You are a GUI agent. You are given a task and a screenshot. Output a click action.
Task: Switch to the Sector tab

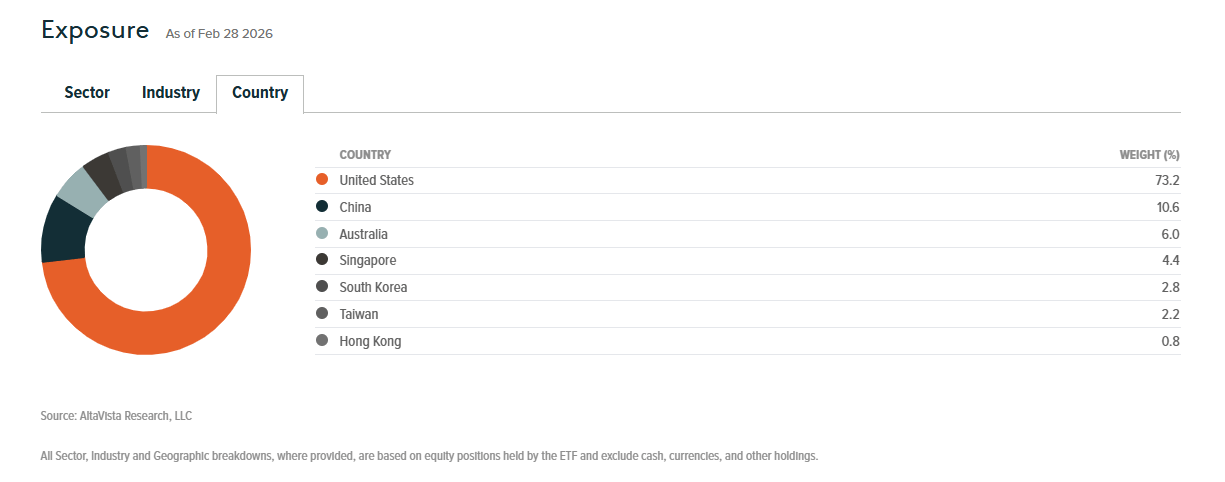pyautogui.click(x=87, y=93)
